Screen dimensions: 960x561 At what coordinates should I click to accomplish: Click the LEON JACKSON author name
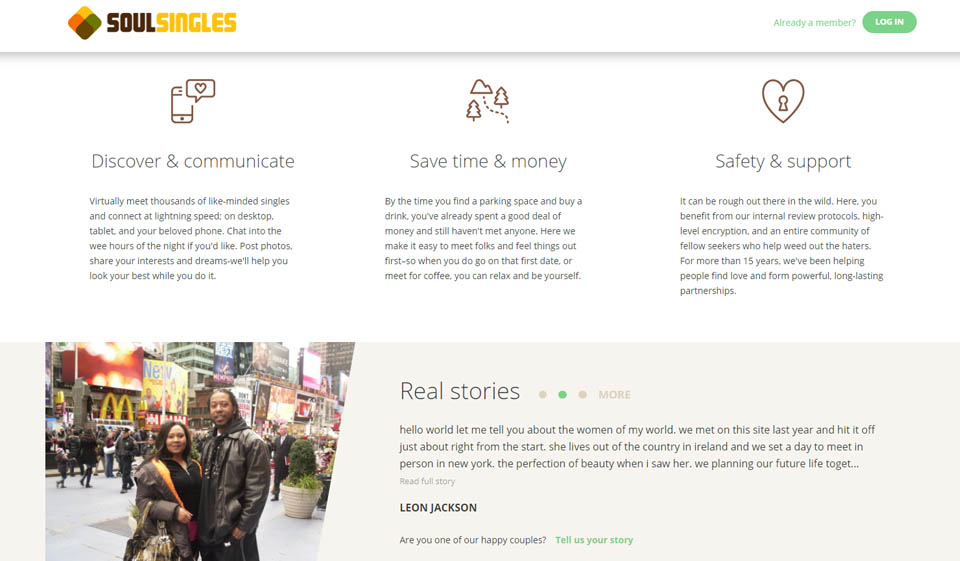(438, 508)
